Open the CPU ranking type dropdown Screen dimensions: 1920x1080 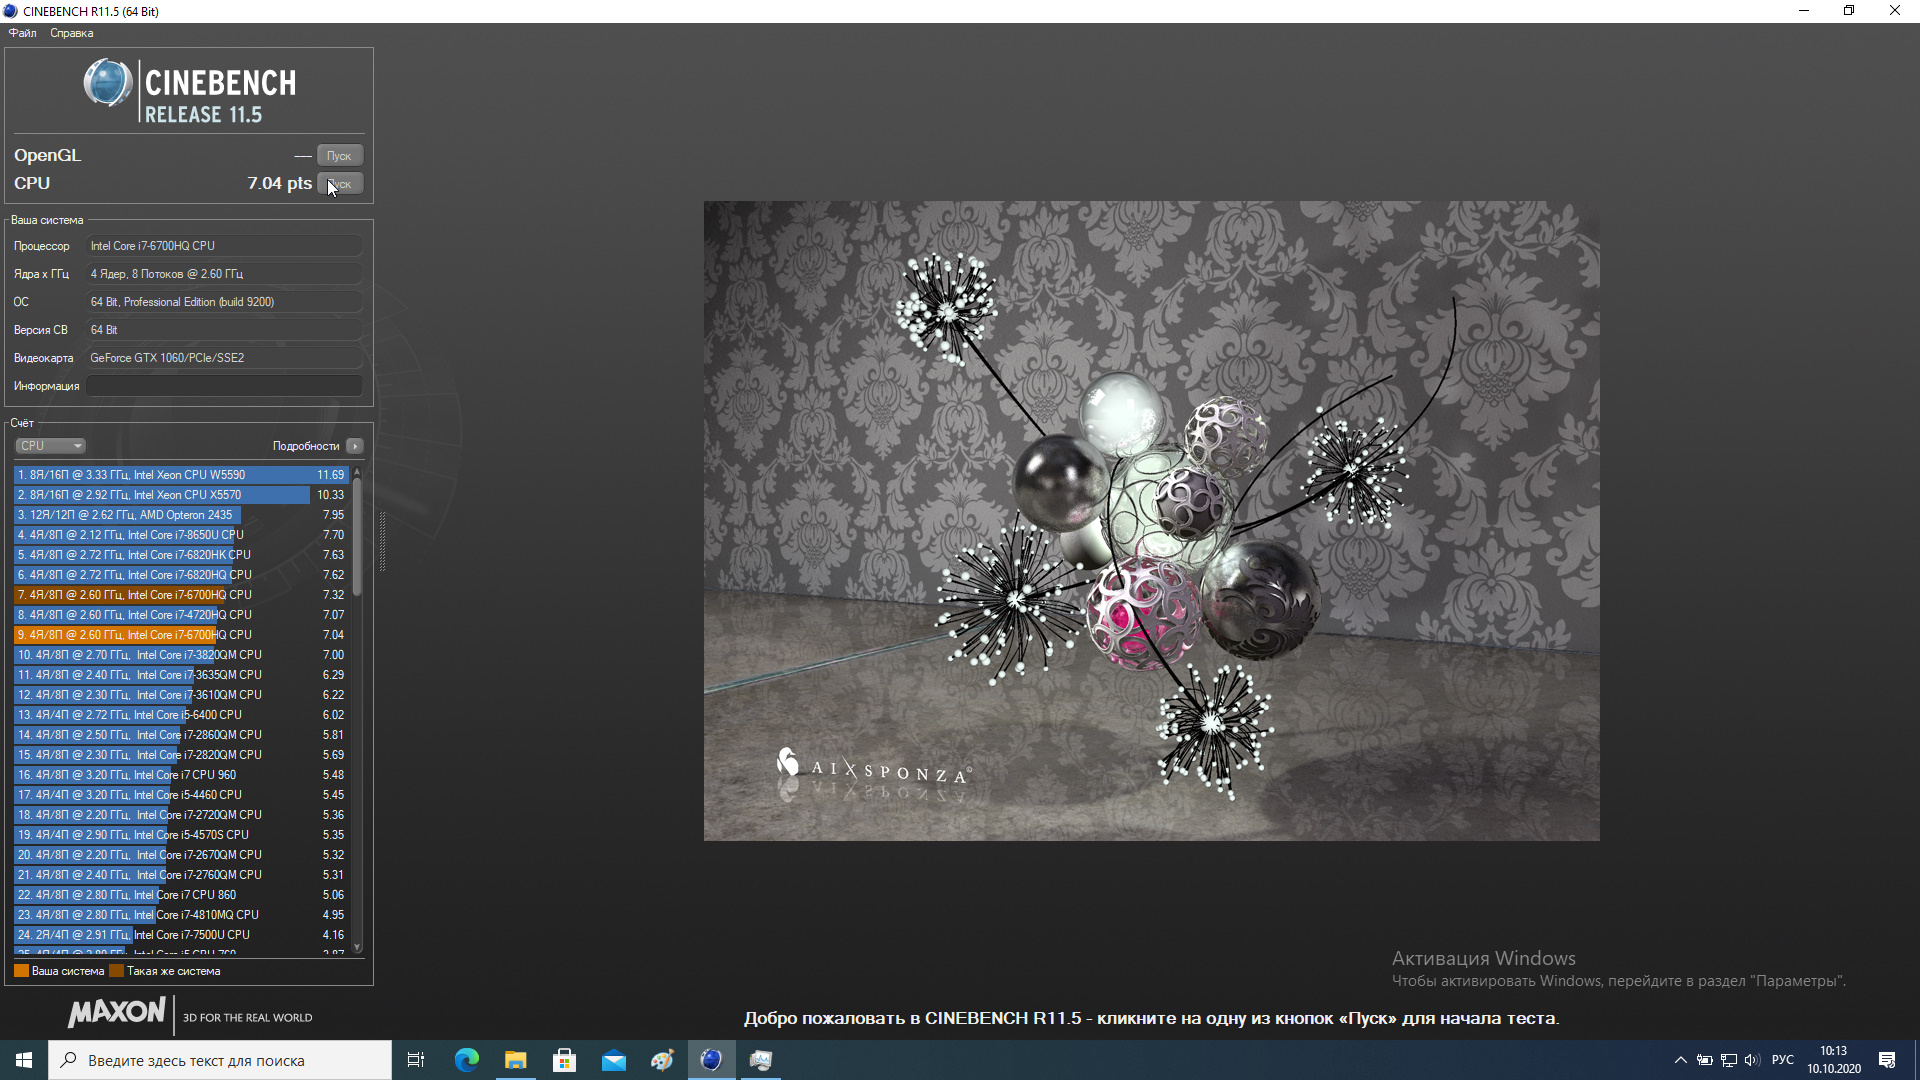50,446
